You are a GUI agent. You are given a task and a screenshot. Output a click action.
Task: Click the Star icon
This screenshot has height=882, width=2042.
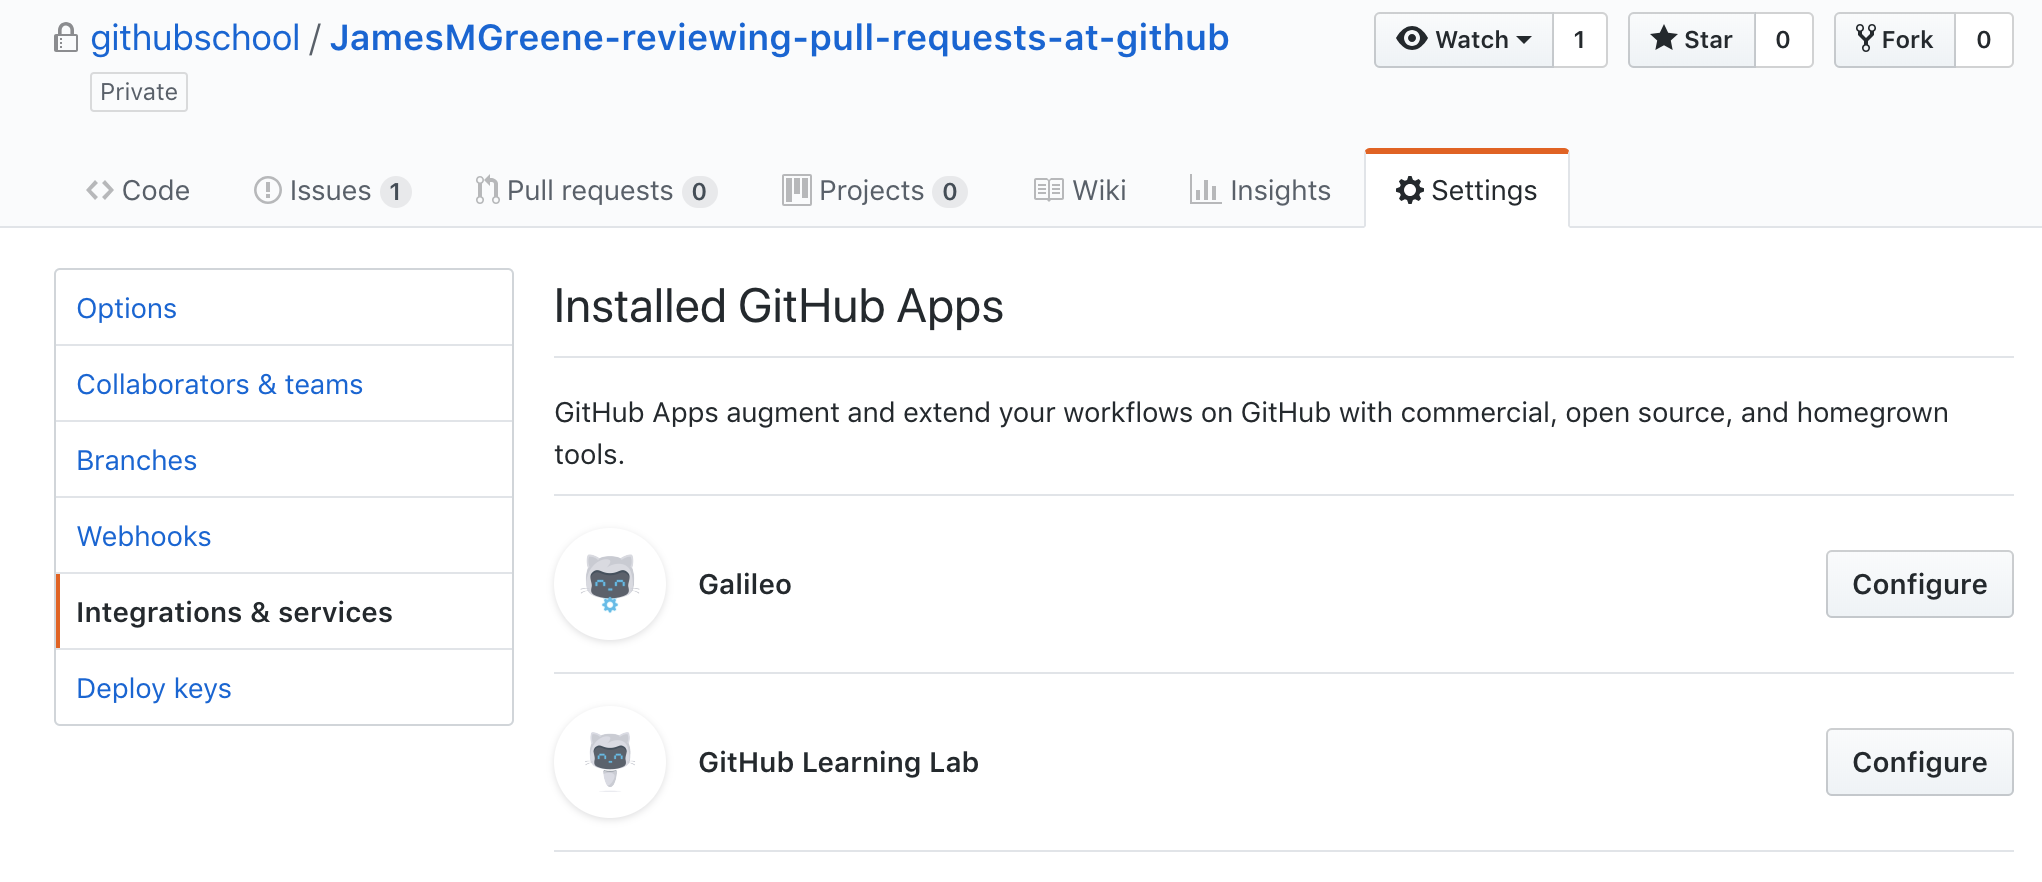coord(1664,39)
